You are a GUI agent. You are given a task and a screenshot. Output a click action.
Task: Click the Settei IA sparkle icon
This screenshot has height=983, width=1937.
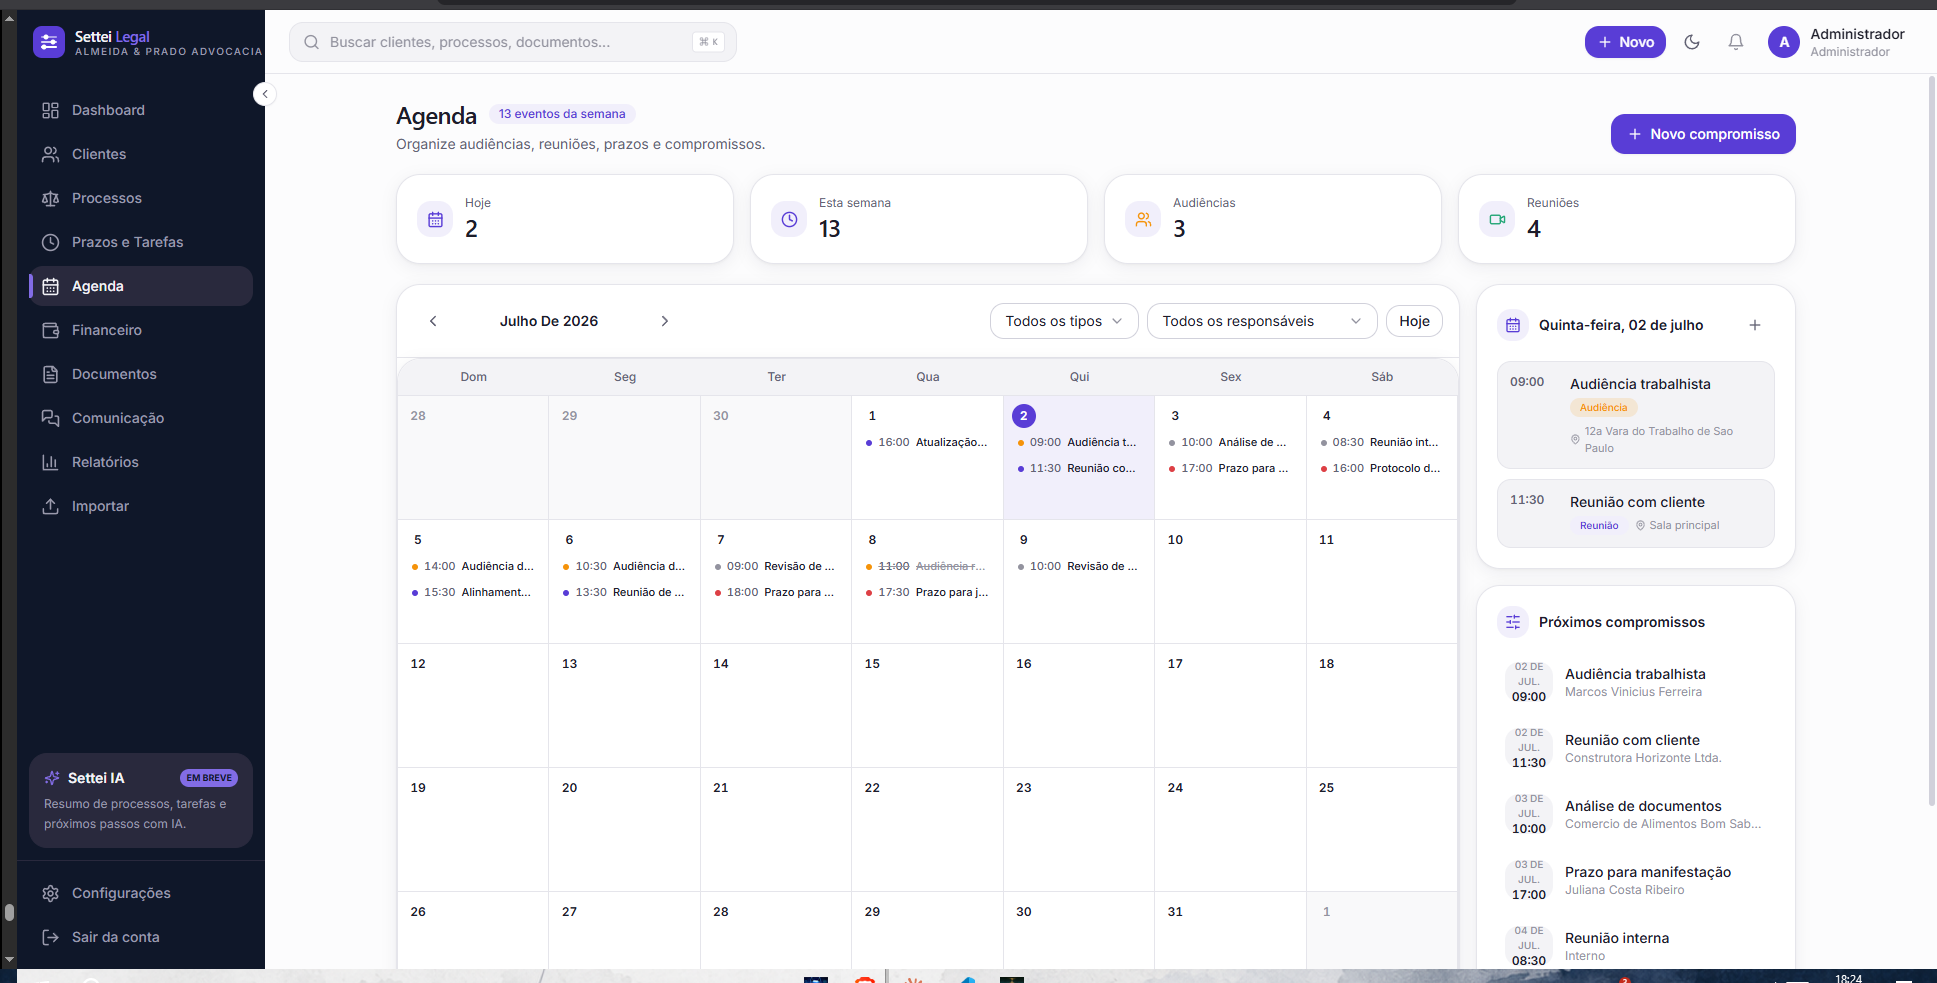[52, 778]
